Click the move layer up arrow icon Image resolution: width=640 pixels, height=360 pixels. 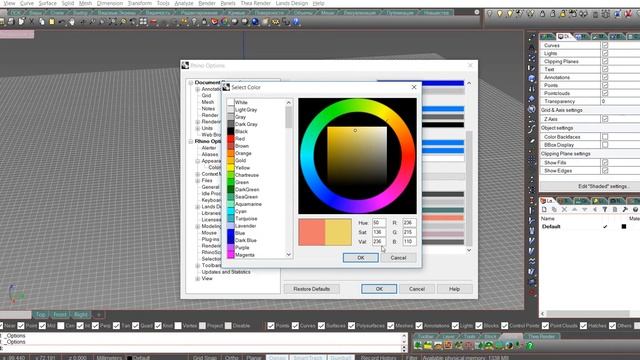point(574,209)
